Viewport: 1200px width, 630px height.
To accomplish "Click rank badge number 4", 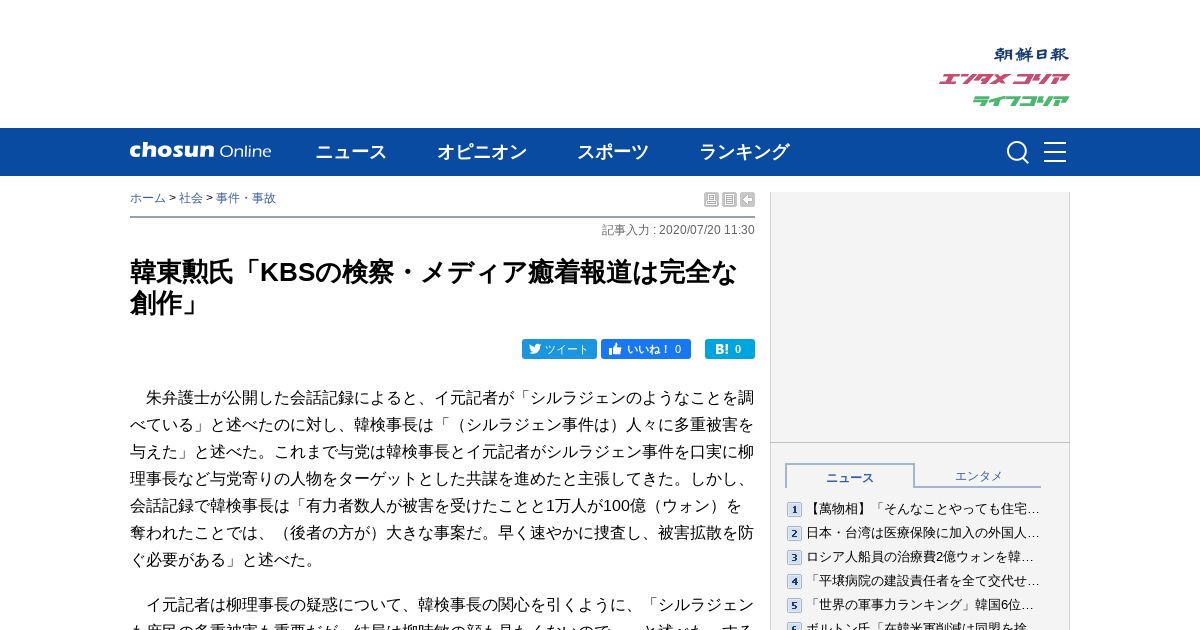I will 794,581.
